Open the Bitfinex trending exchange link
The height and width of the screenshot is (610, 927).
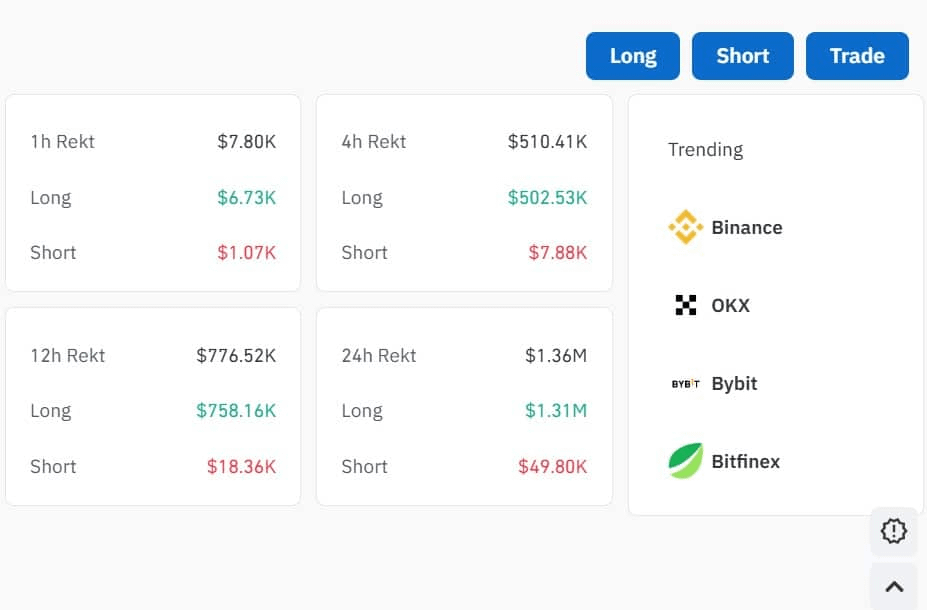coord(724,461)
